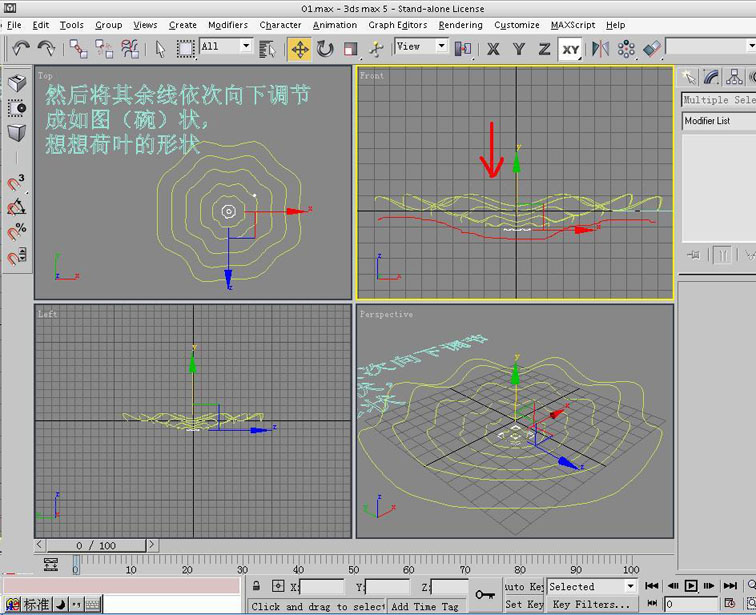This screenshot has height=615, width=756.
Task: Click the time slider right arrow
Action: (152, 545)
